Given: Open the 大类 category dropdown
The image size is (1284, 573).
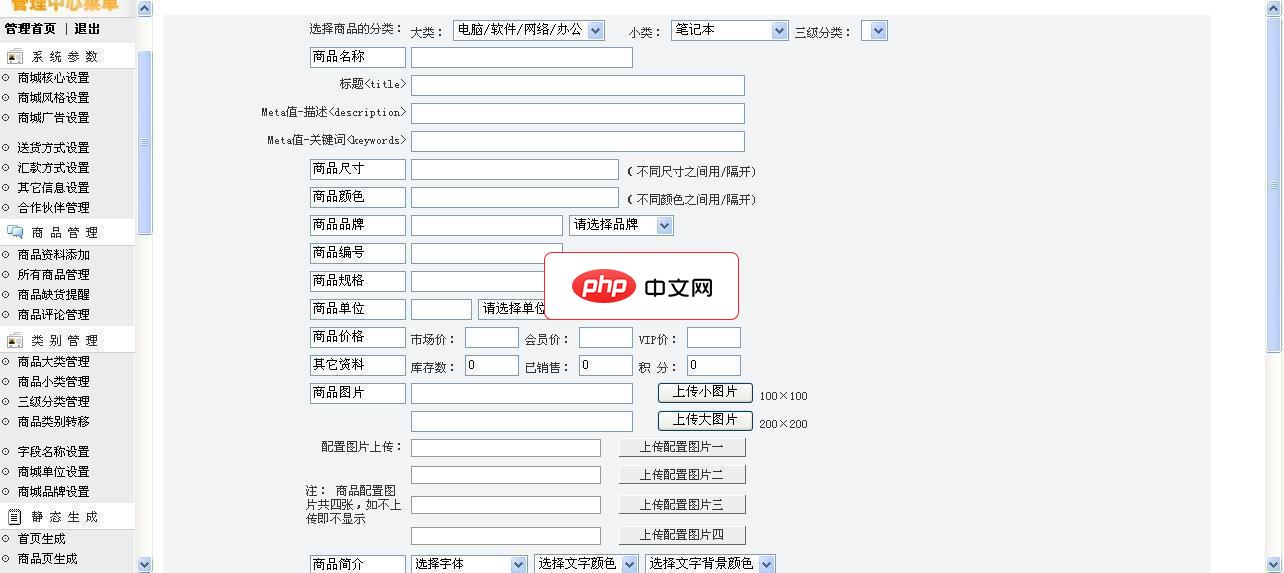Looking at the screenshot, I should tap(528, 30).
